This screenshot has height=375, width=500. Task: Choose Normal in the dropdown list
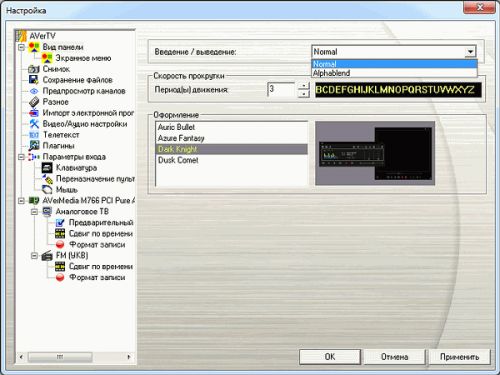click(394, 64)
